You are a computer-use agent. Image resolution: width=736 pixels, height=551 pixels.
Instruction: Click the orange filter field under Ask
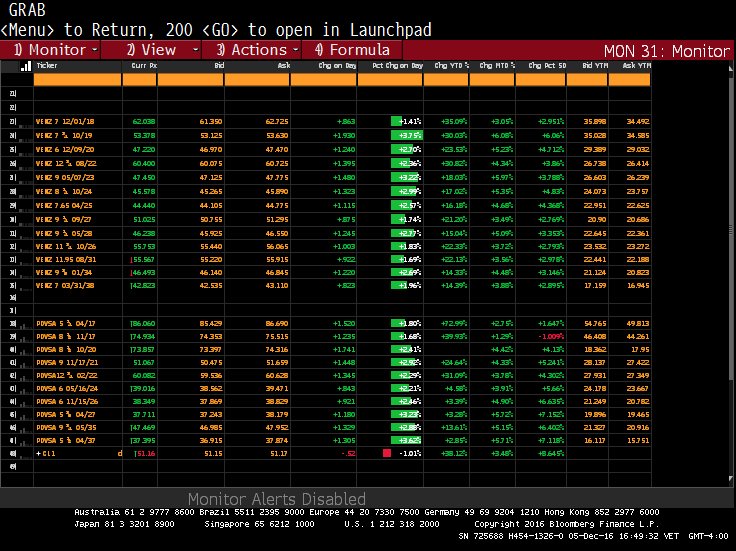pos(257,79)
